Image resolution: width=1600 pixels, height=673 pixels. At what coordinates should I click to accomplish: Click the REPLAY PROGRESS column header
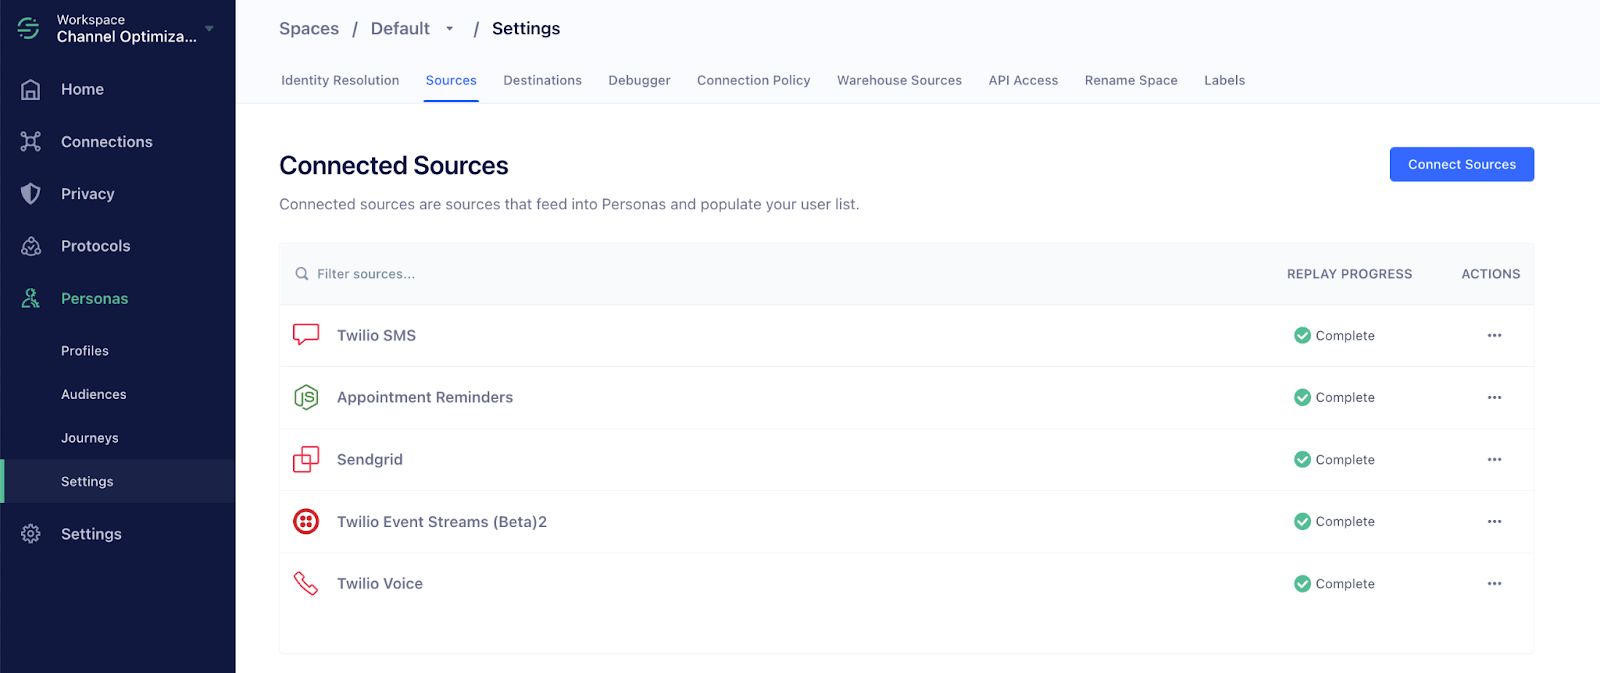pyautogui.click(x=1349, y=274)
